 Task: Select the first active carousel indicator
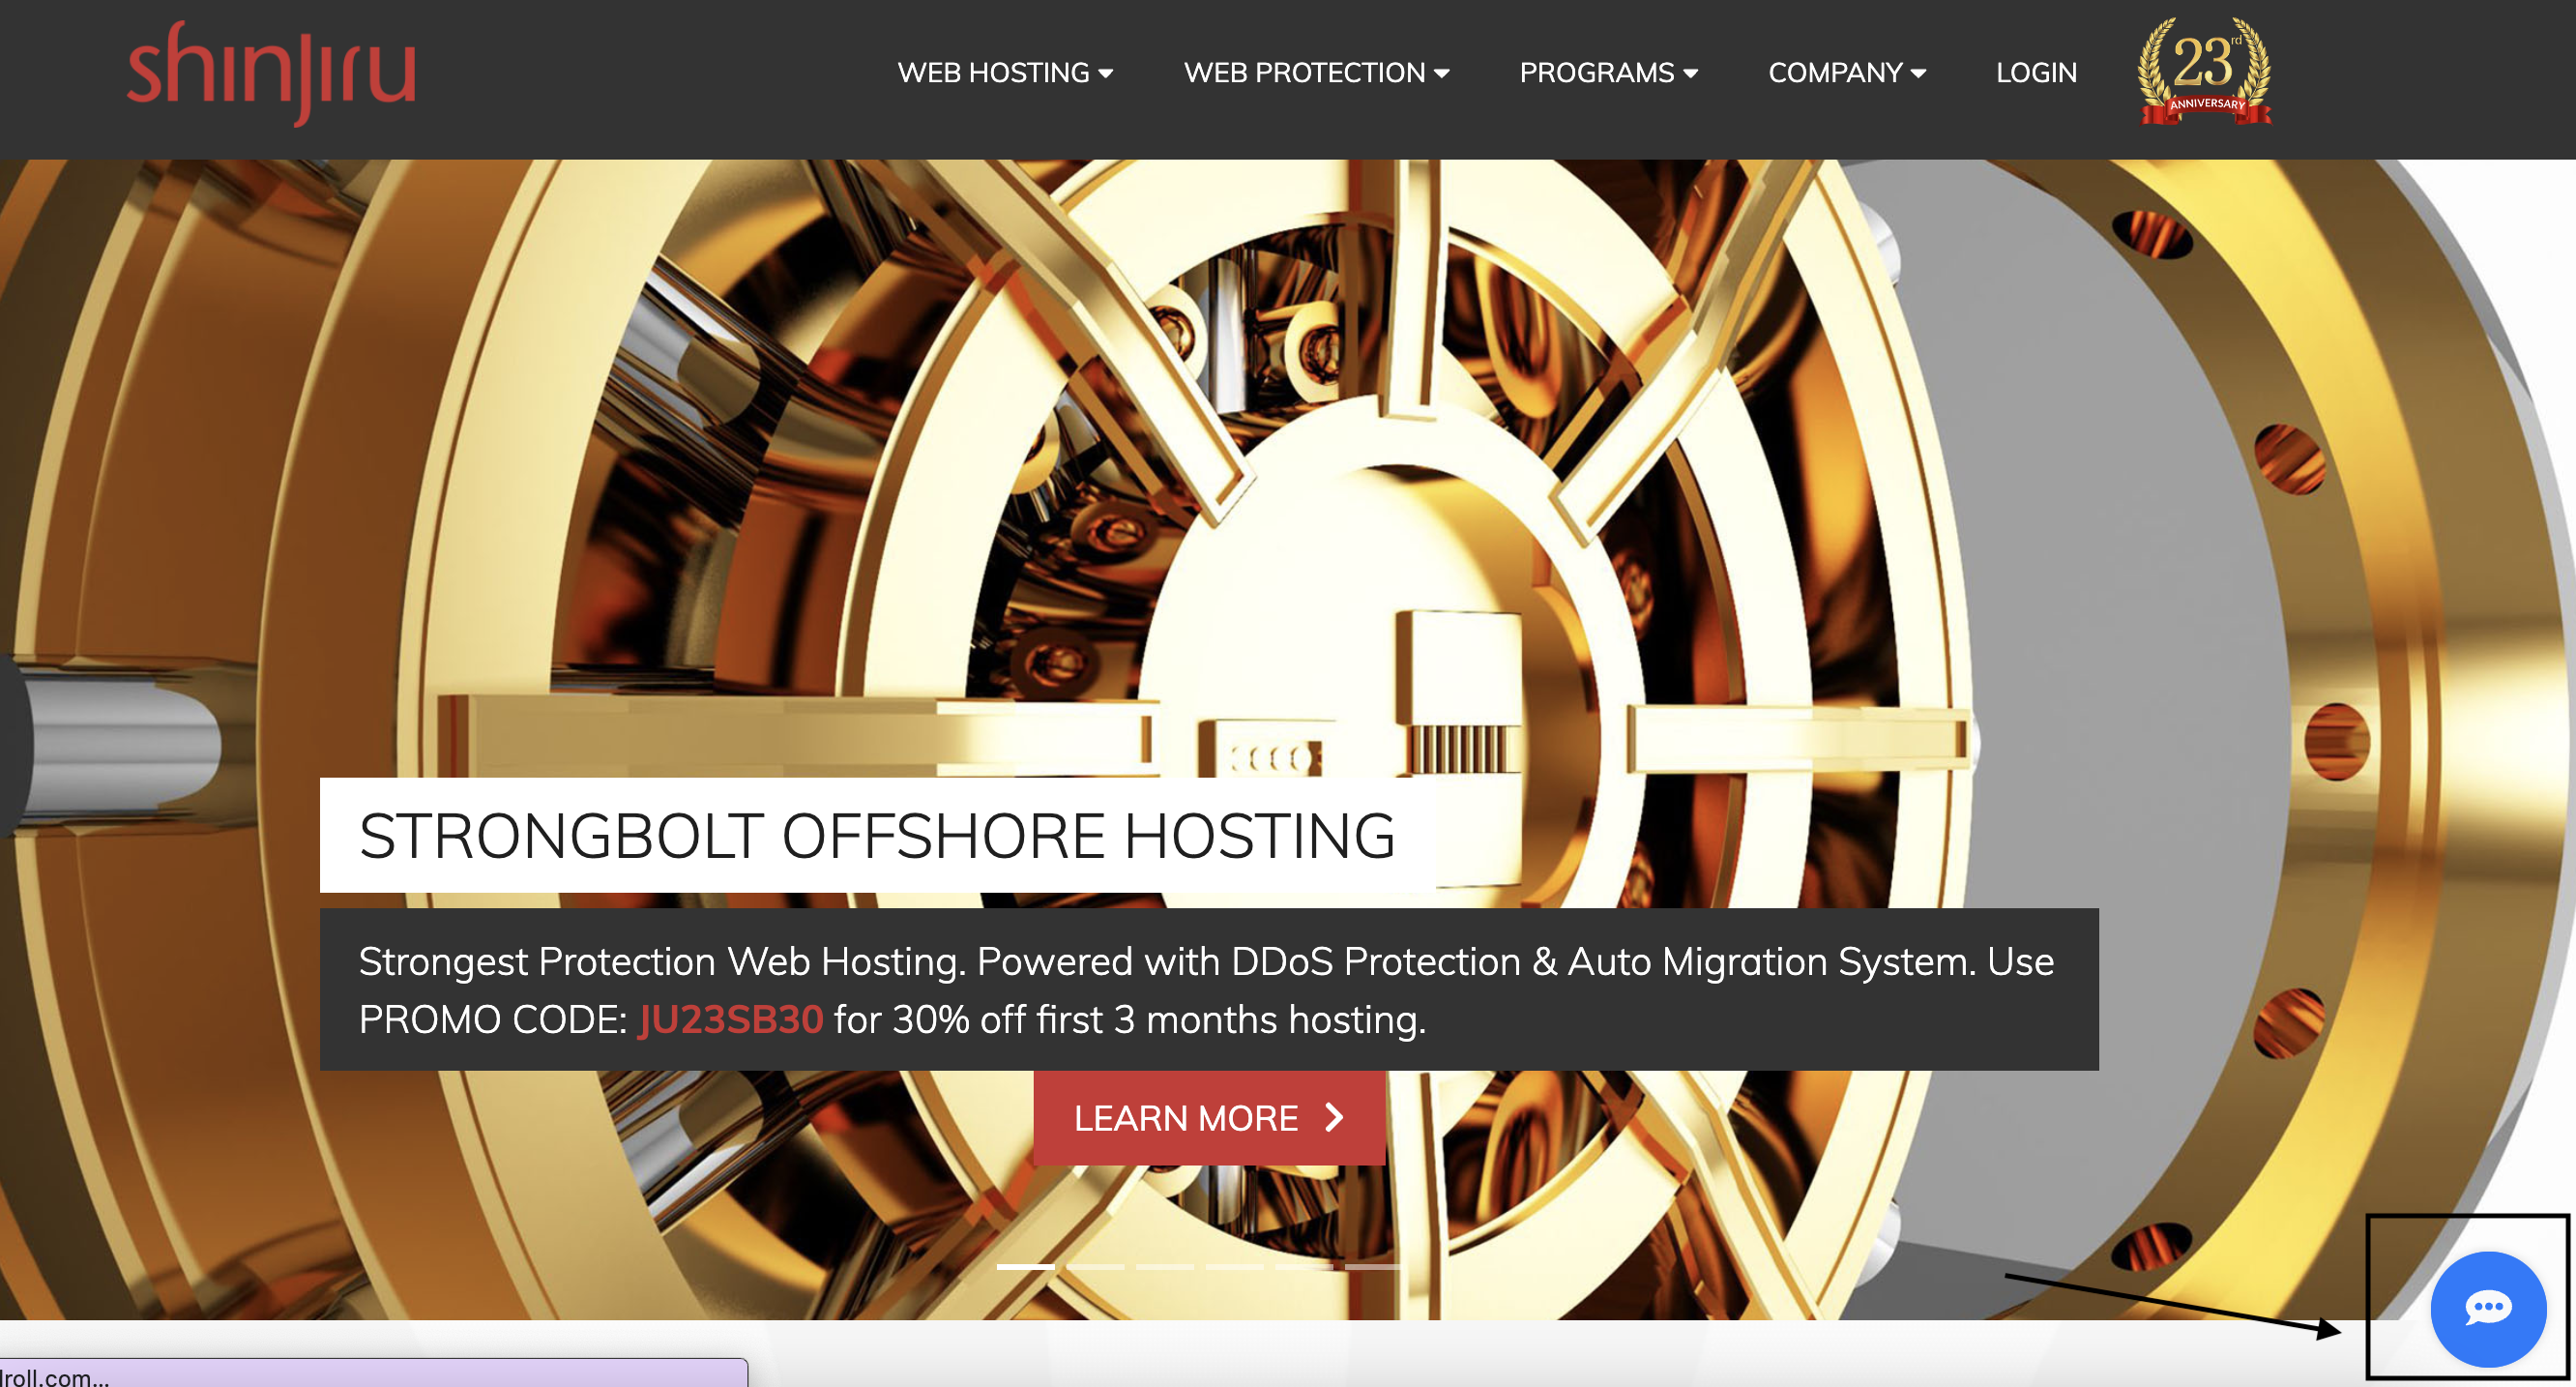[1025, 1267]
